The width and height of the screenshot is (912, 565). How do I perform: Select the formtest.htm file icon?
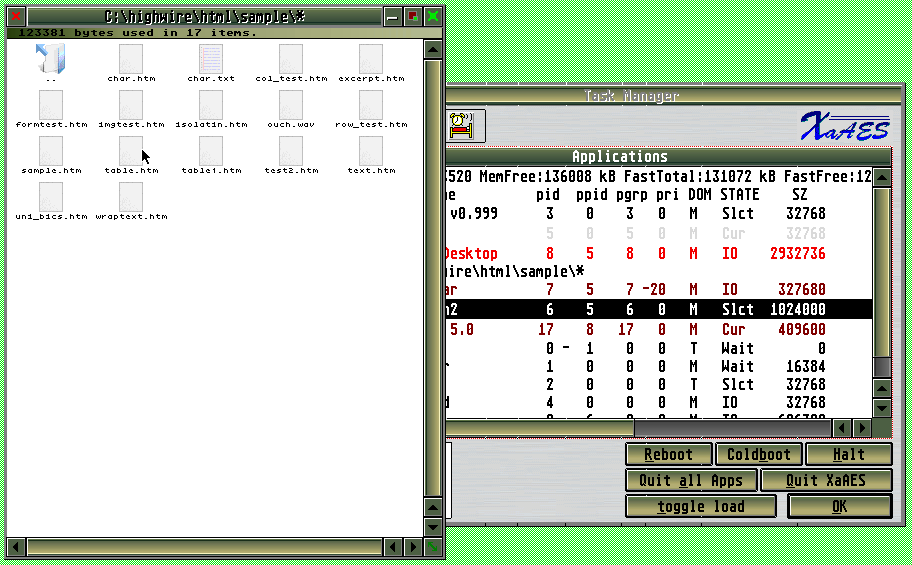click(51, 104)
